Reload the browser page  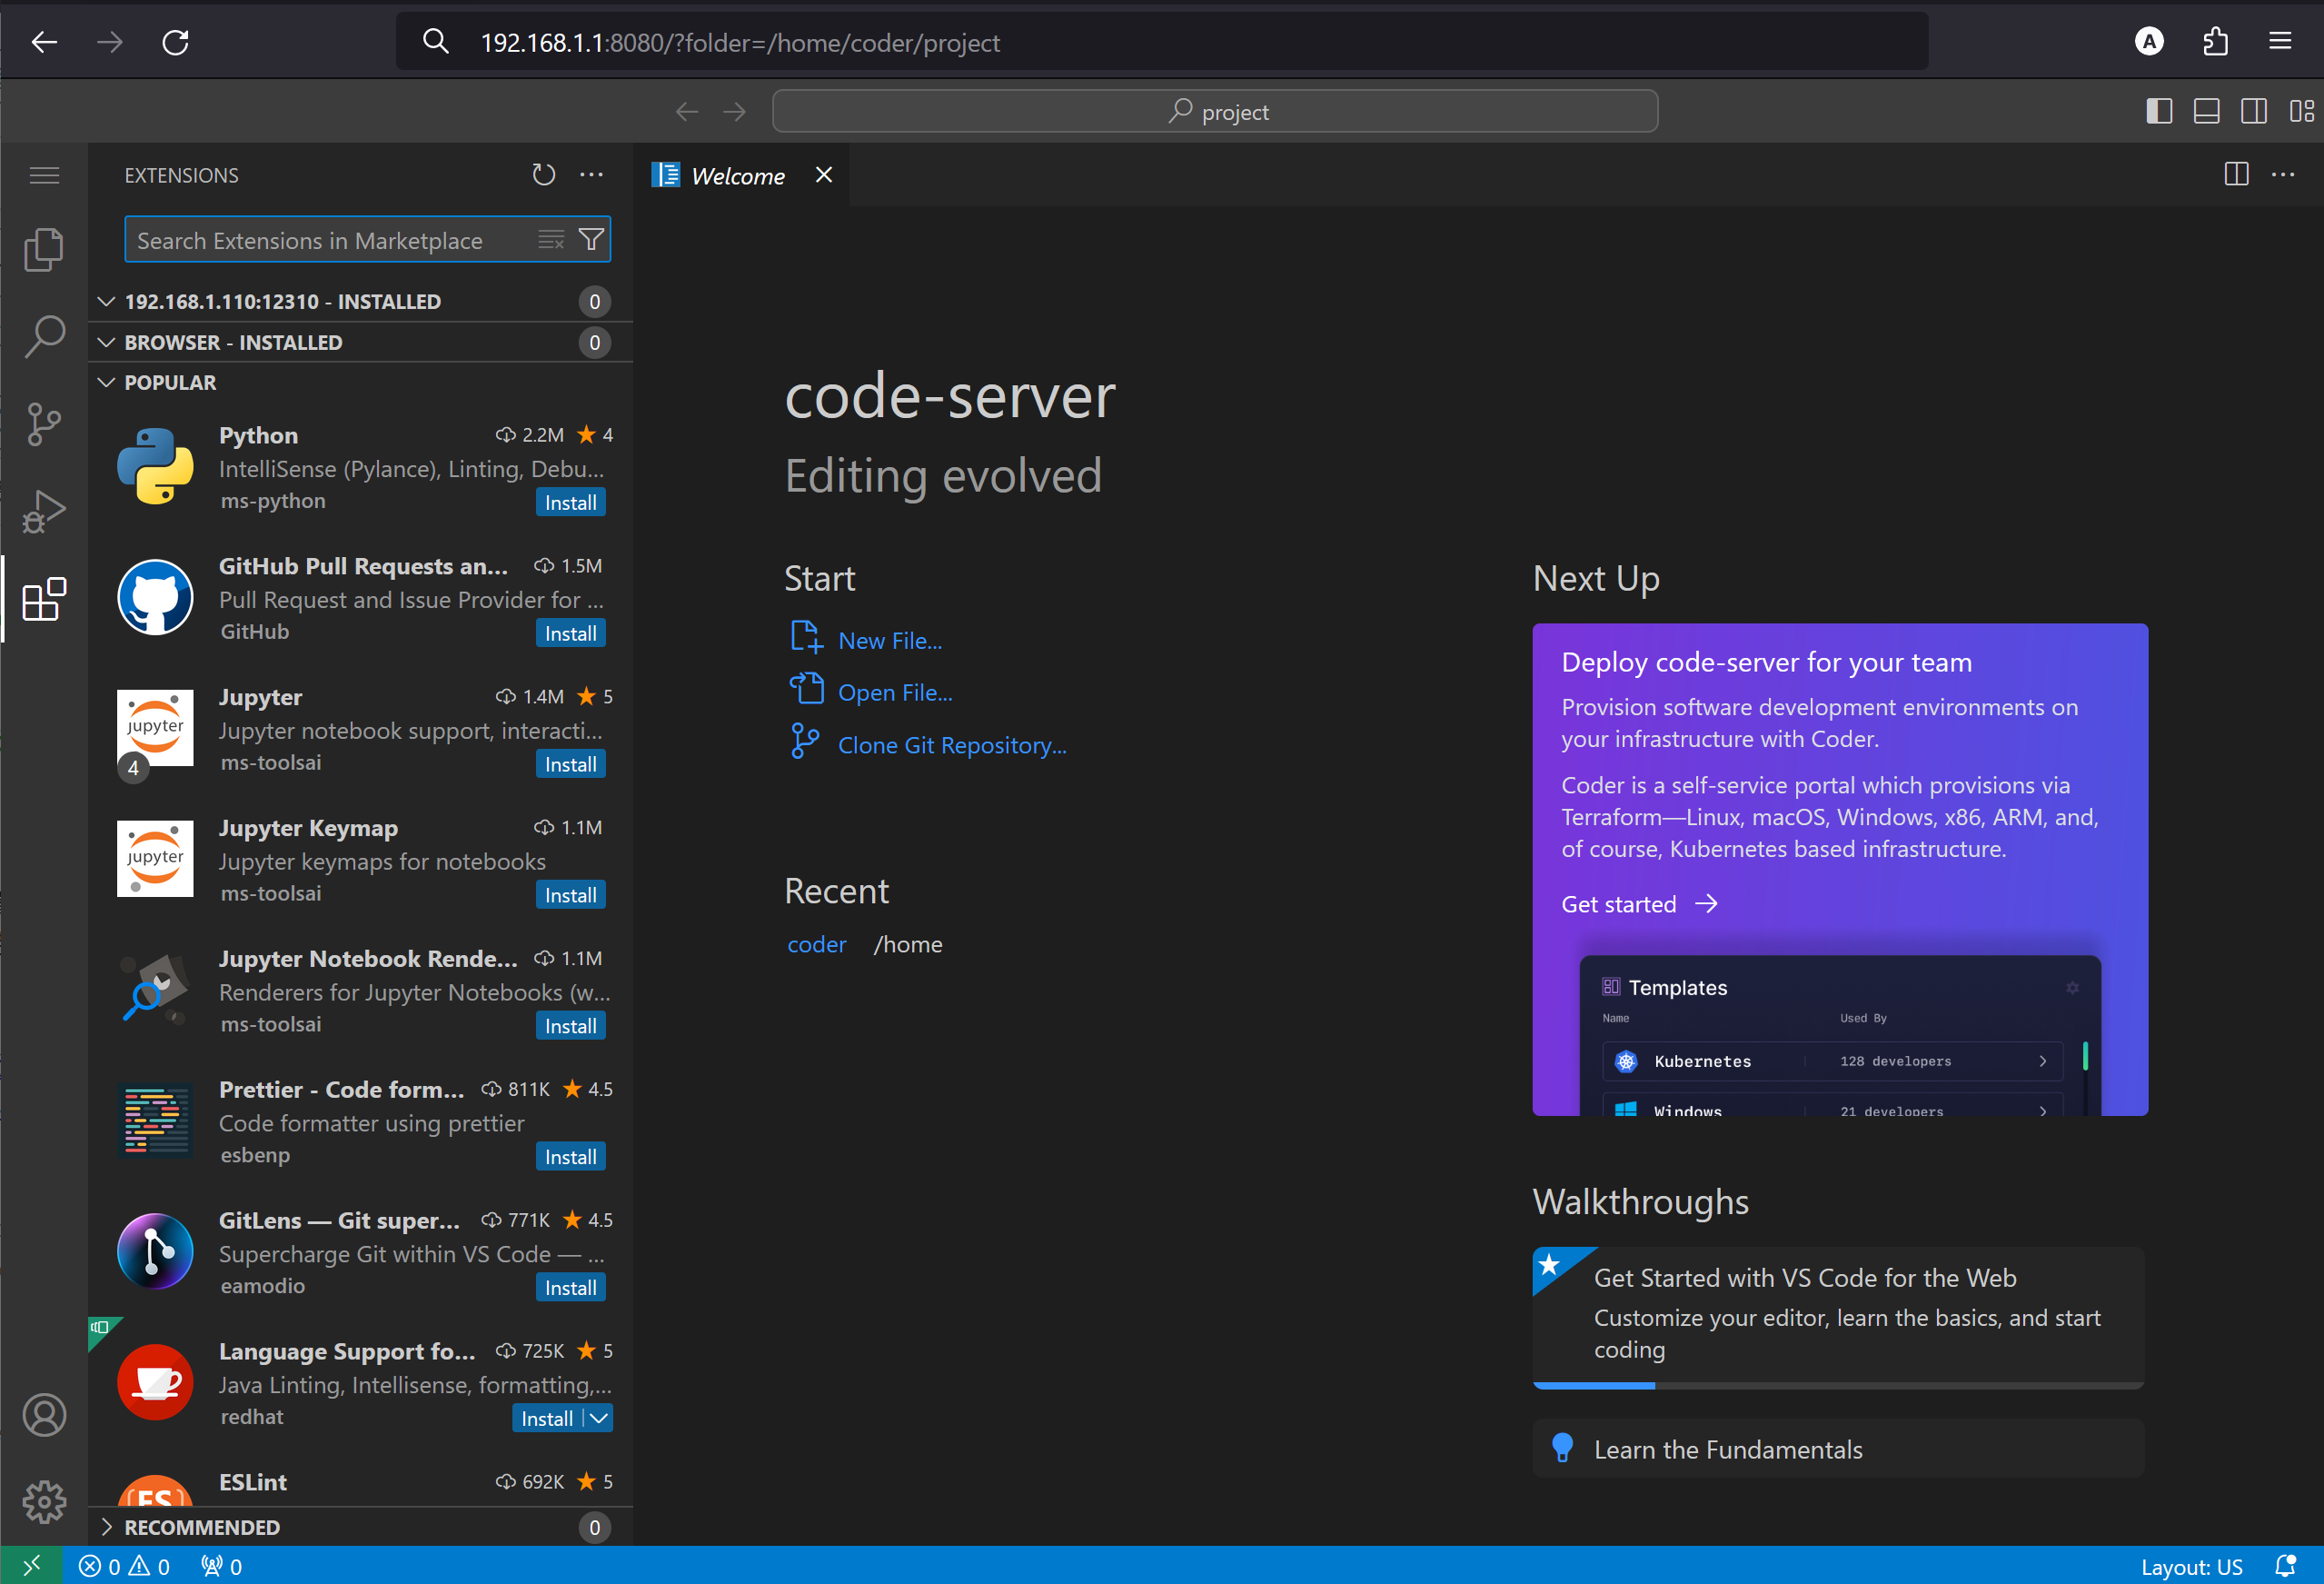176,42
